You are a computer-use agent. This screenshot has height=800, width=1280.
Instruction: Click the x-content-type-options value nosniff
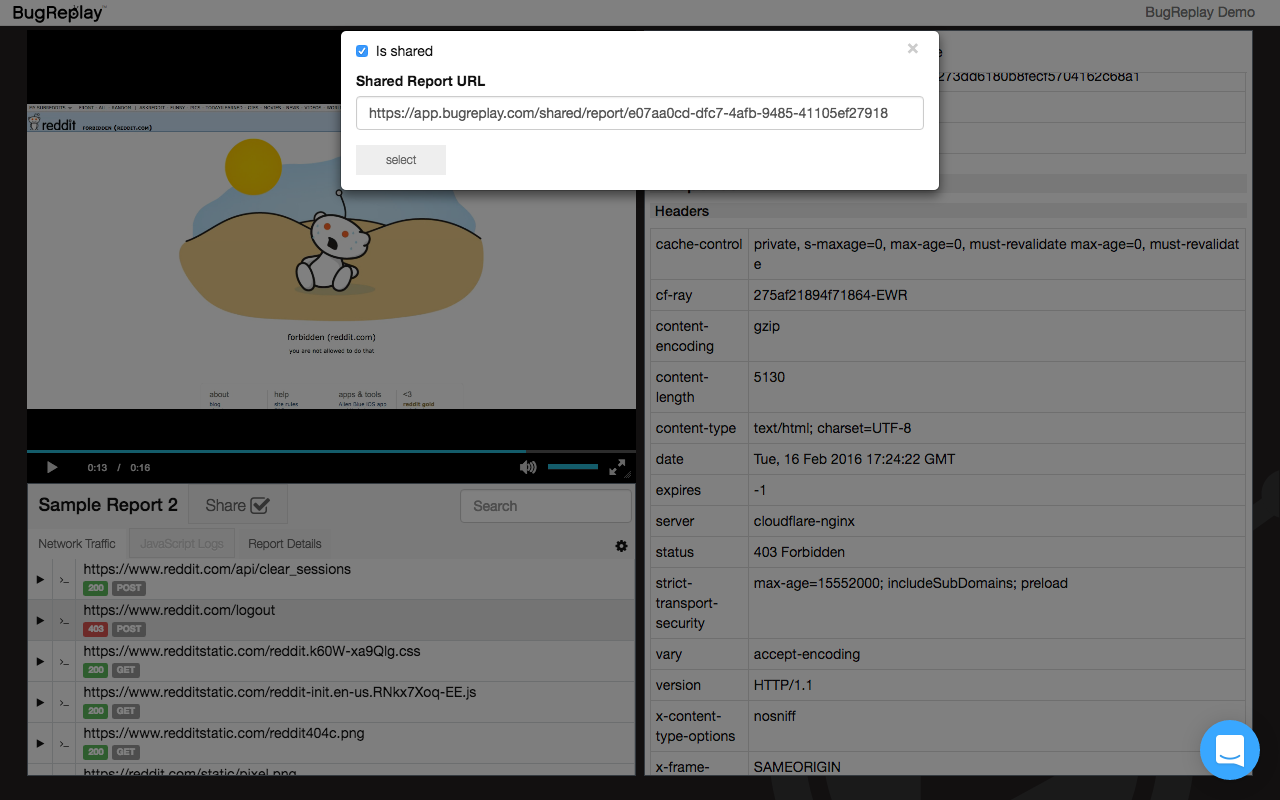(775, 716)
